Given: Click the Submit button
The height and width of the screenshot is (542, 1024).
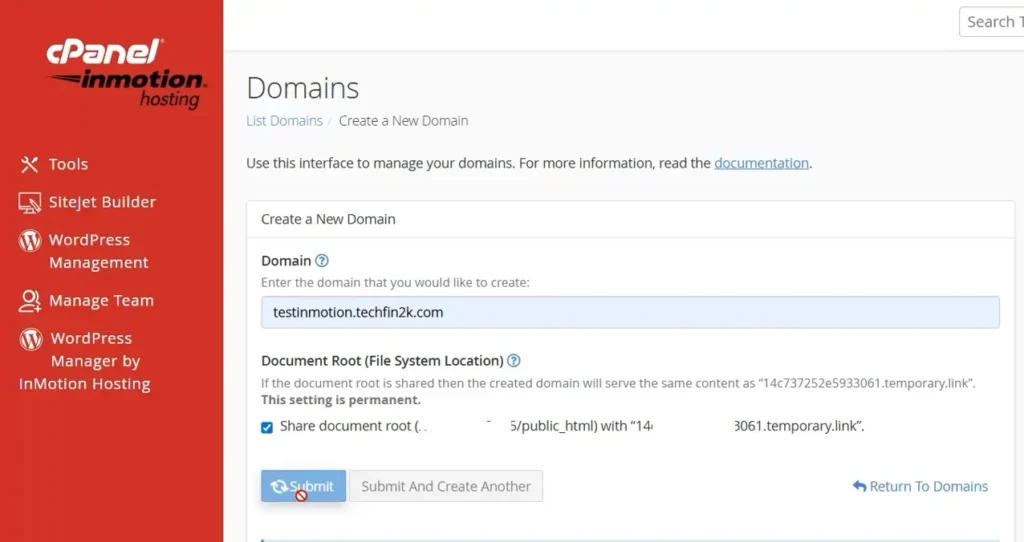Looking at the screenshot, I should pos(304,486).
